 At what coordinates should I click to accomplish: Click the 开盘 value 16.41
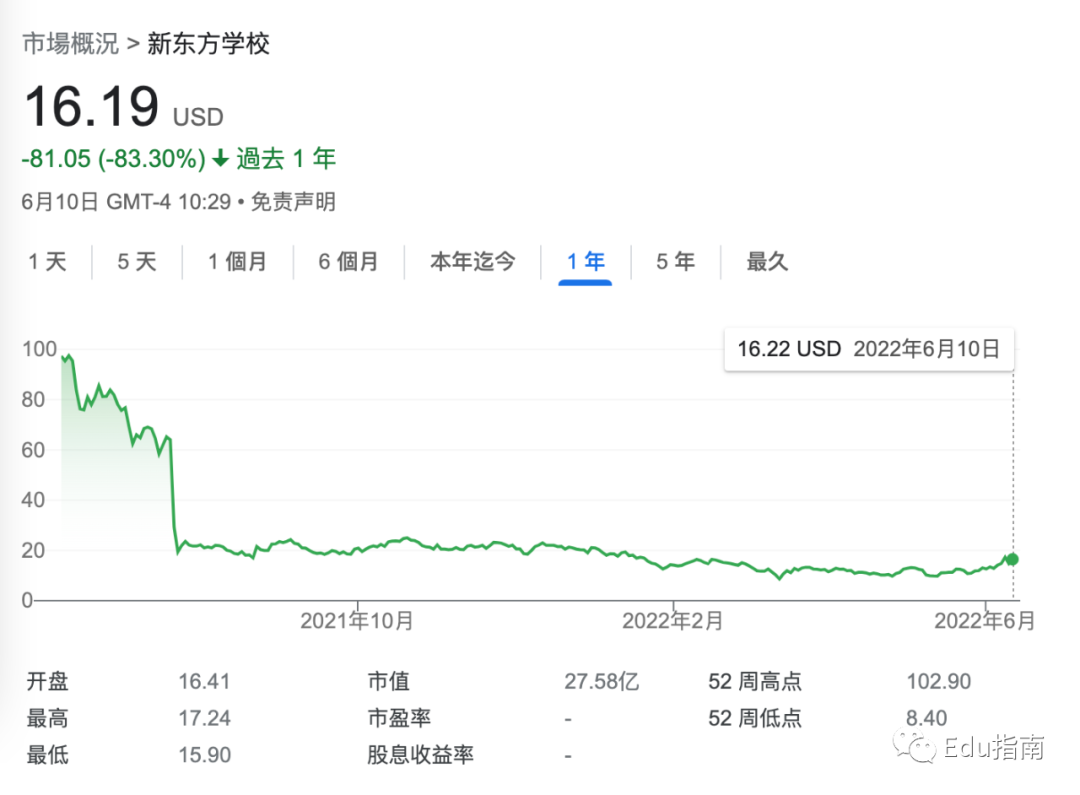point(204,681)
